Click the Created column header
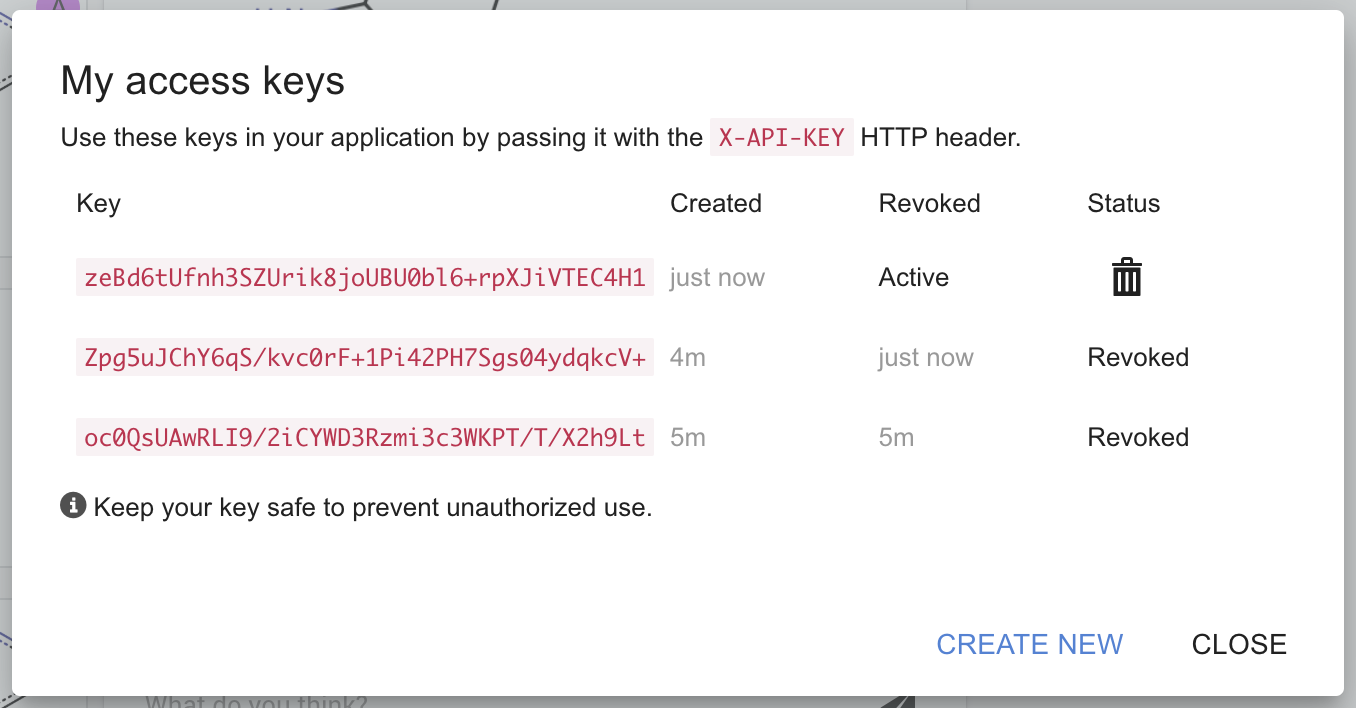1356x708 pixels. click(x=715, y=203)
